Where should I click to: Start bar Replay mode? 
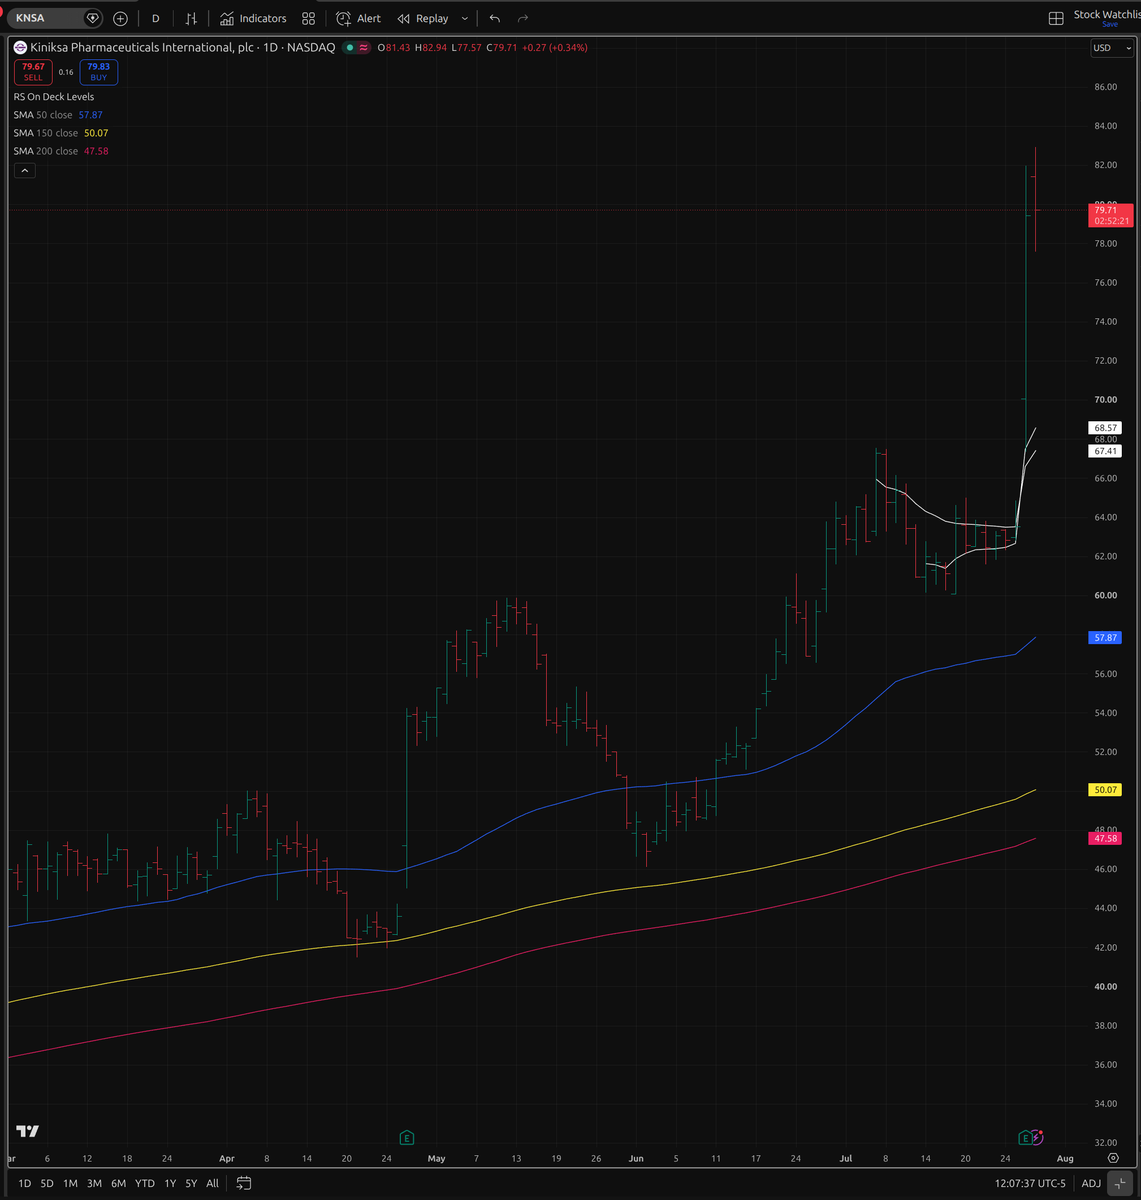(423, 18)
